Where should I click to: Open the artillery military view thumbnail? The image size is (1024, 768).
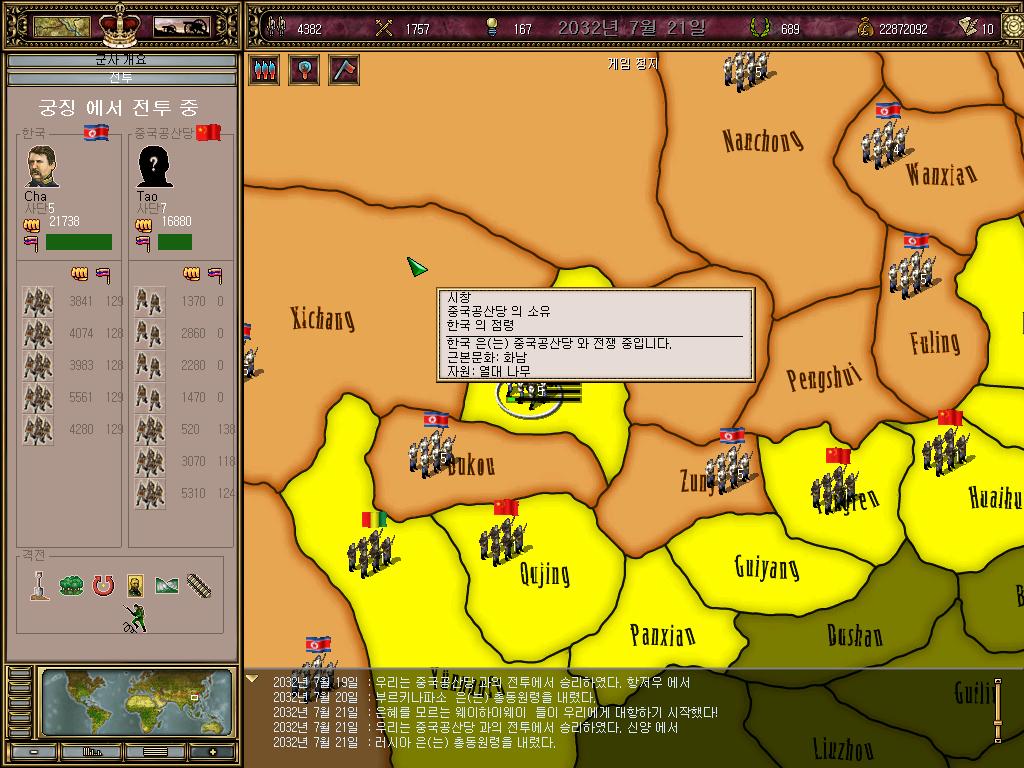pos(181,26)
